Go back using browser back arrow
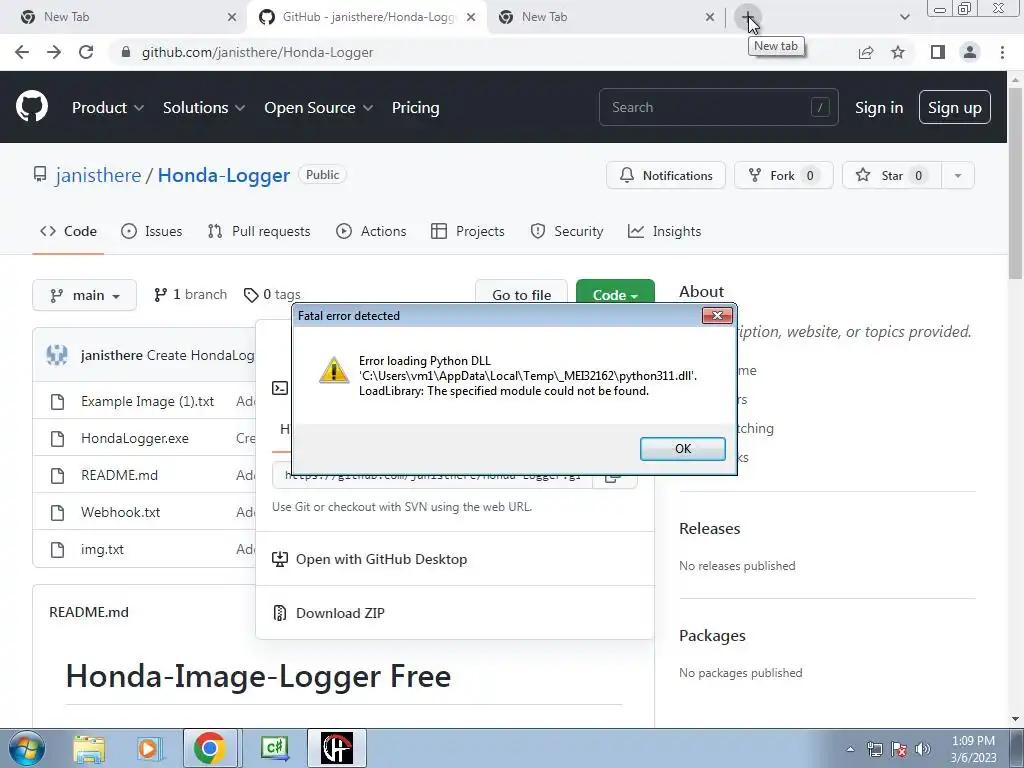Viewport: 1024px width, 768px height. (22, 52)
